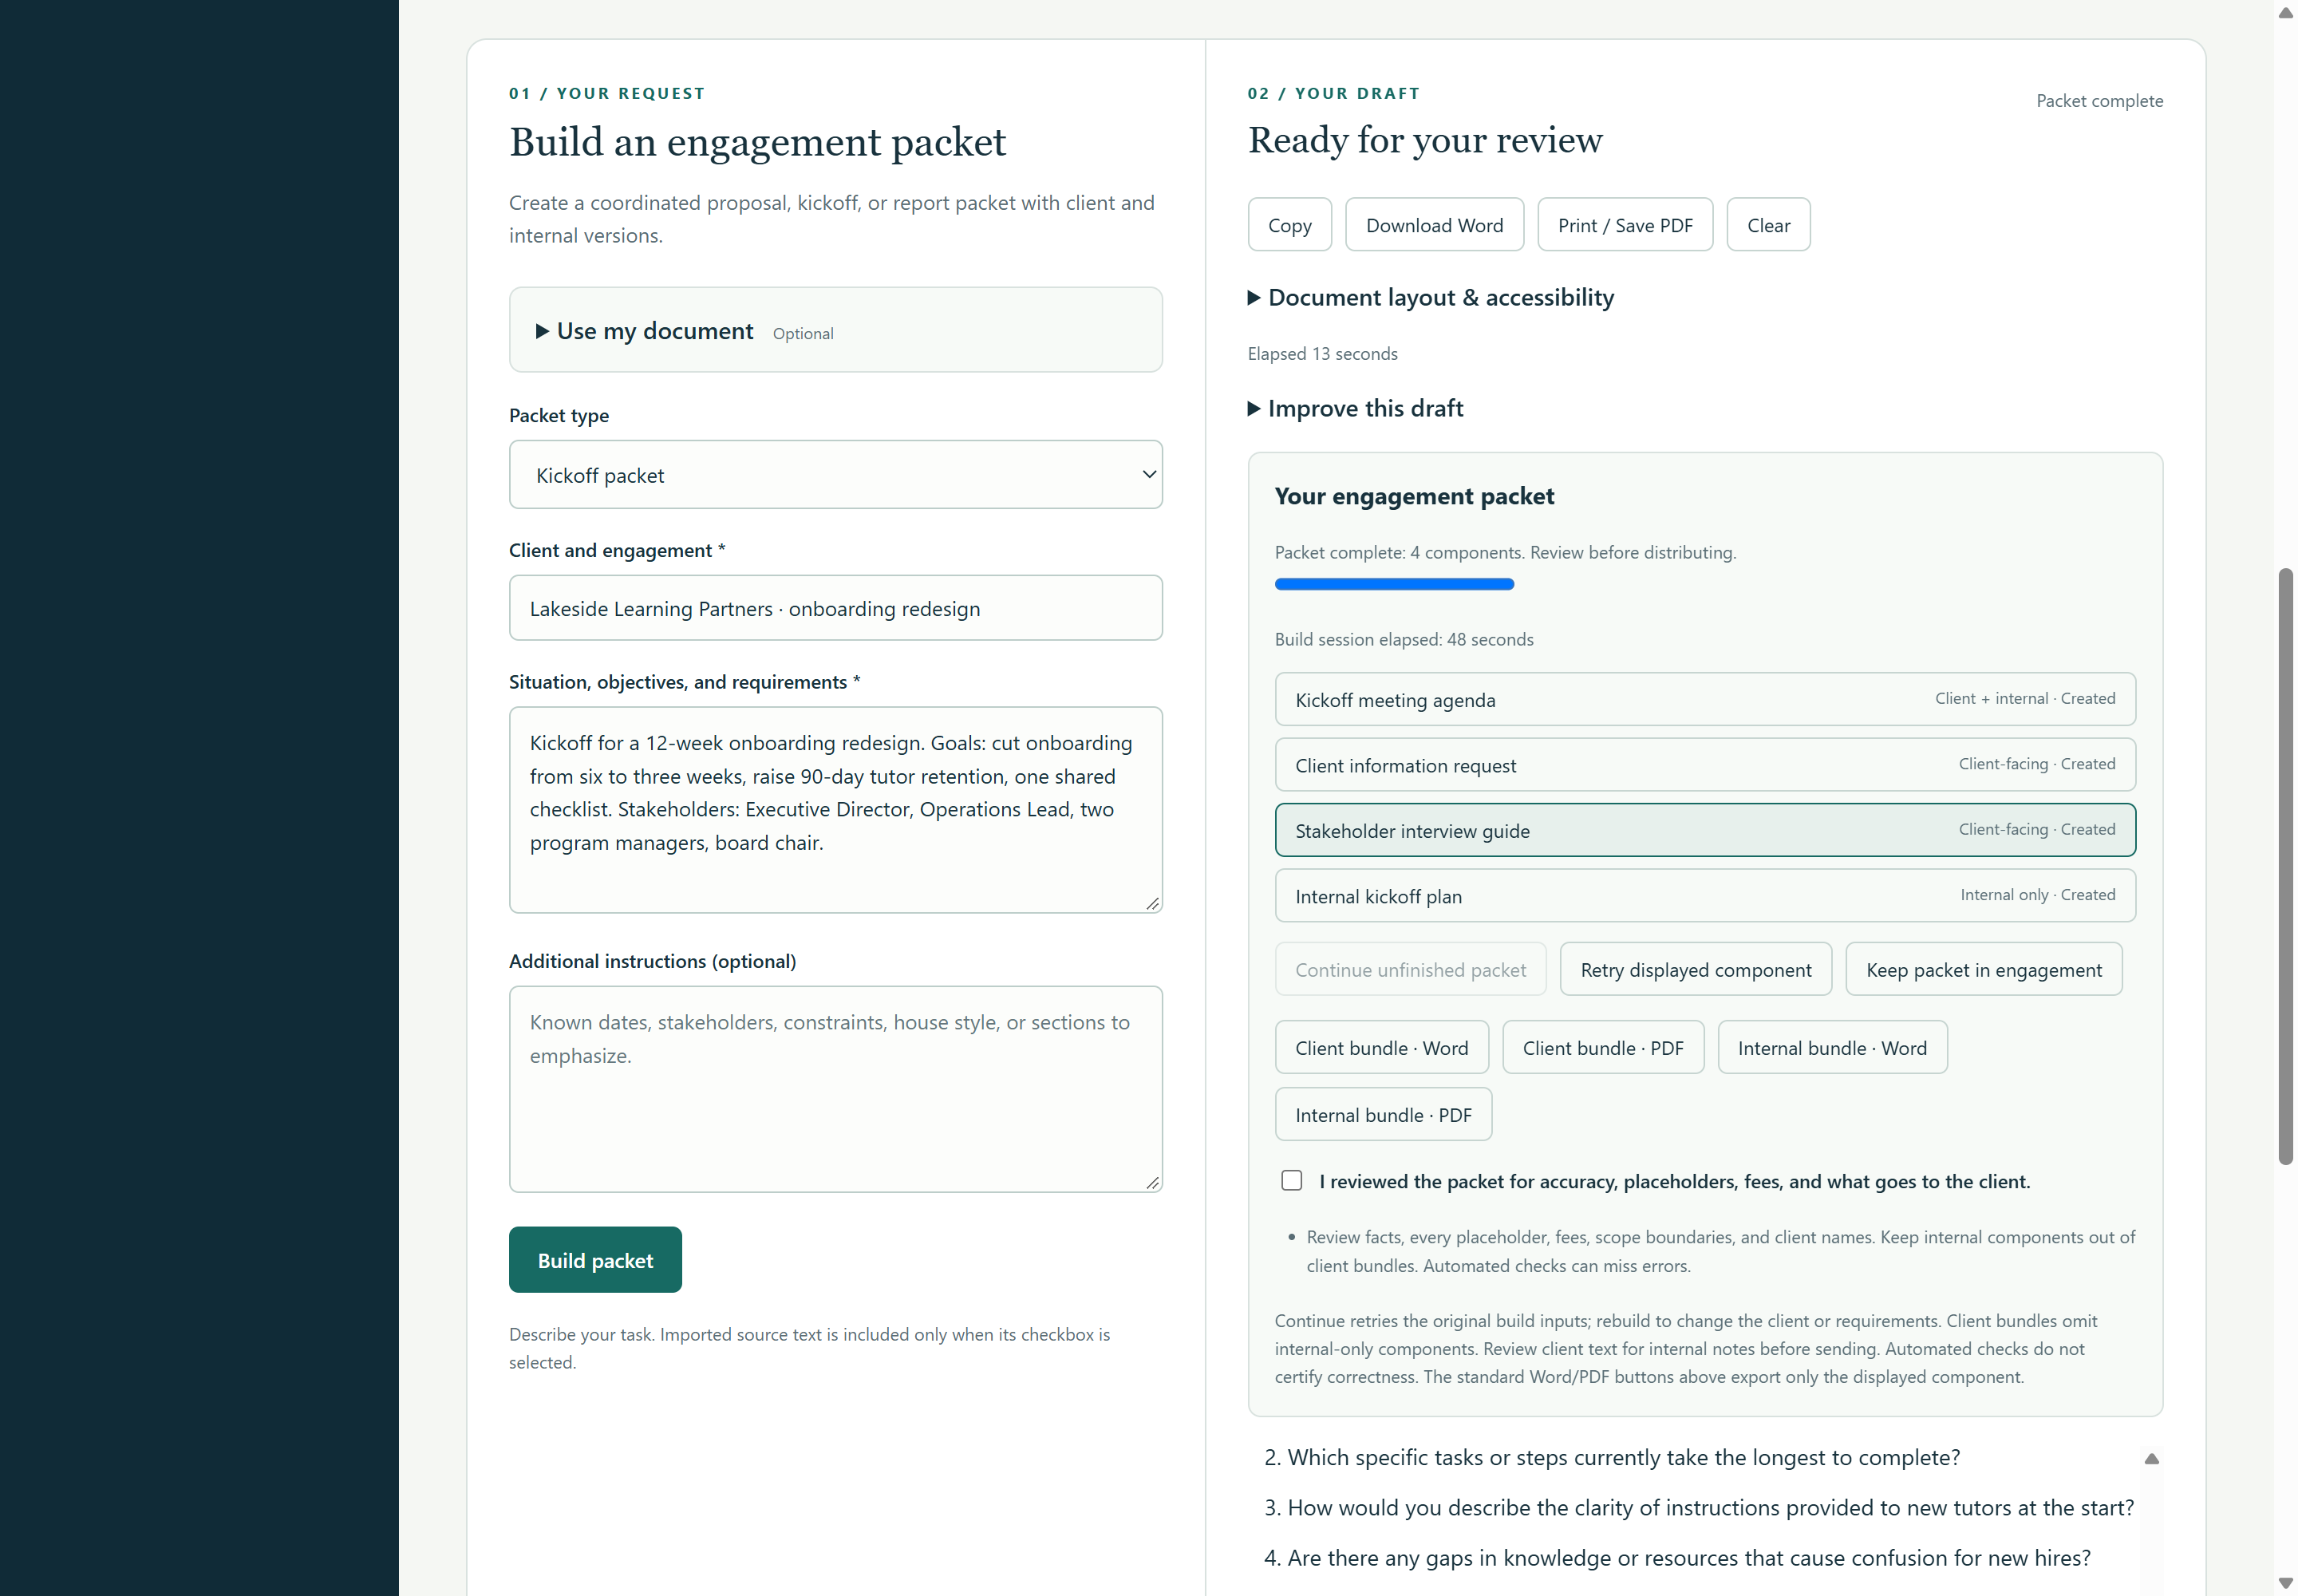Viewport: 2298px width, 1596px height.
Task: Open the Packet type dropdown
Action: pos(835,475)
